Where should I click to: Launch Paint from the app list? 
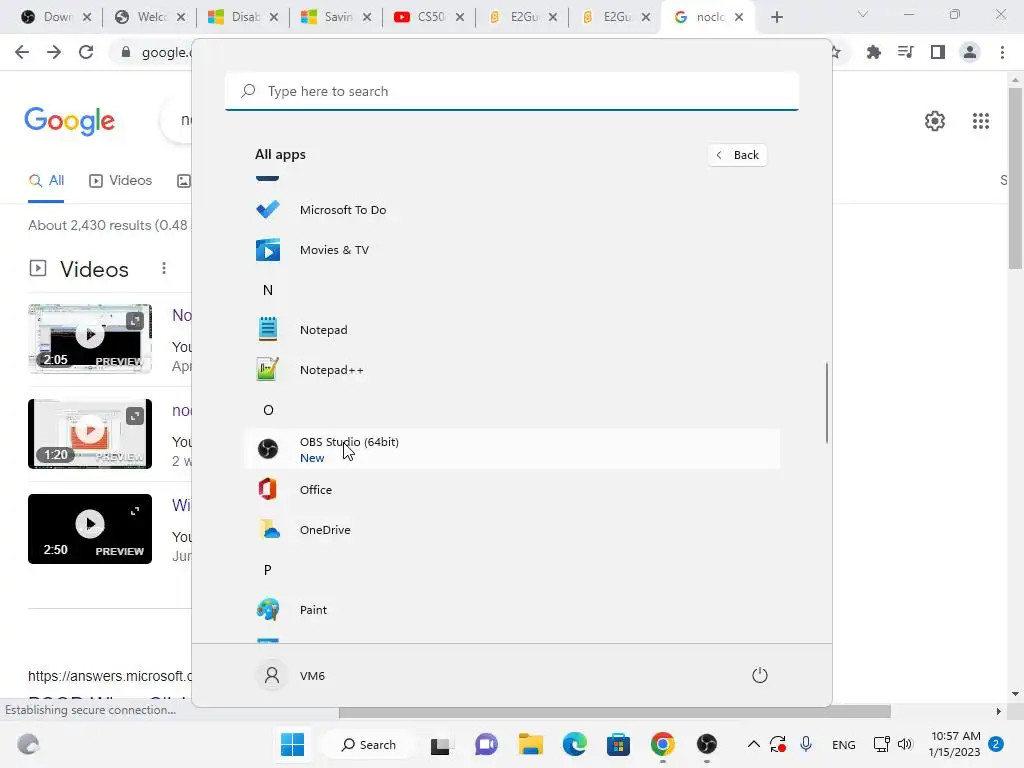512,609
